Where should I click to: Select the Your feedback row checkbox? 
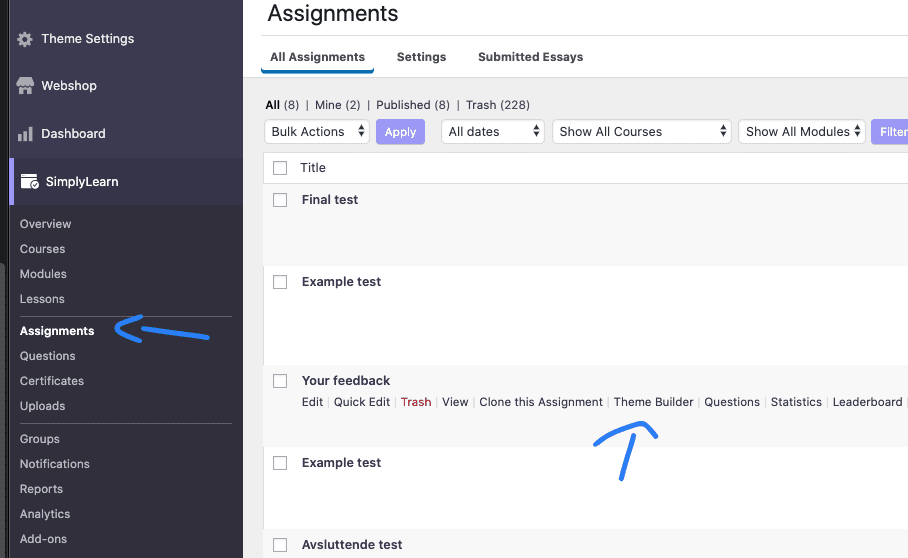(x=280, y=381)
